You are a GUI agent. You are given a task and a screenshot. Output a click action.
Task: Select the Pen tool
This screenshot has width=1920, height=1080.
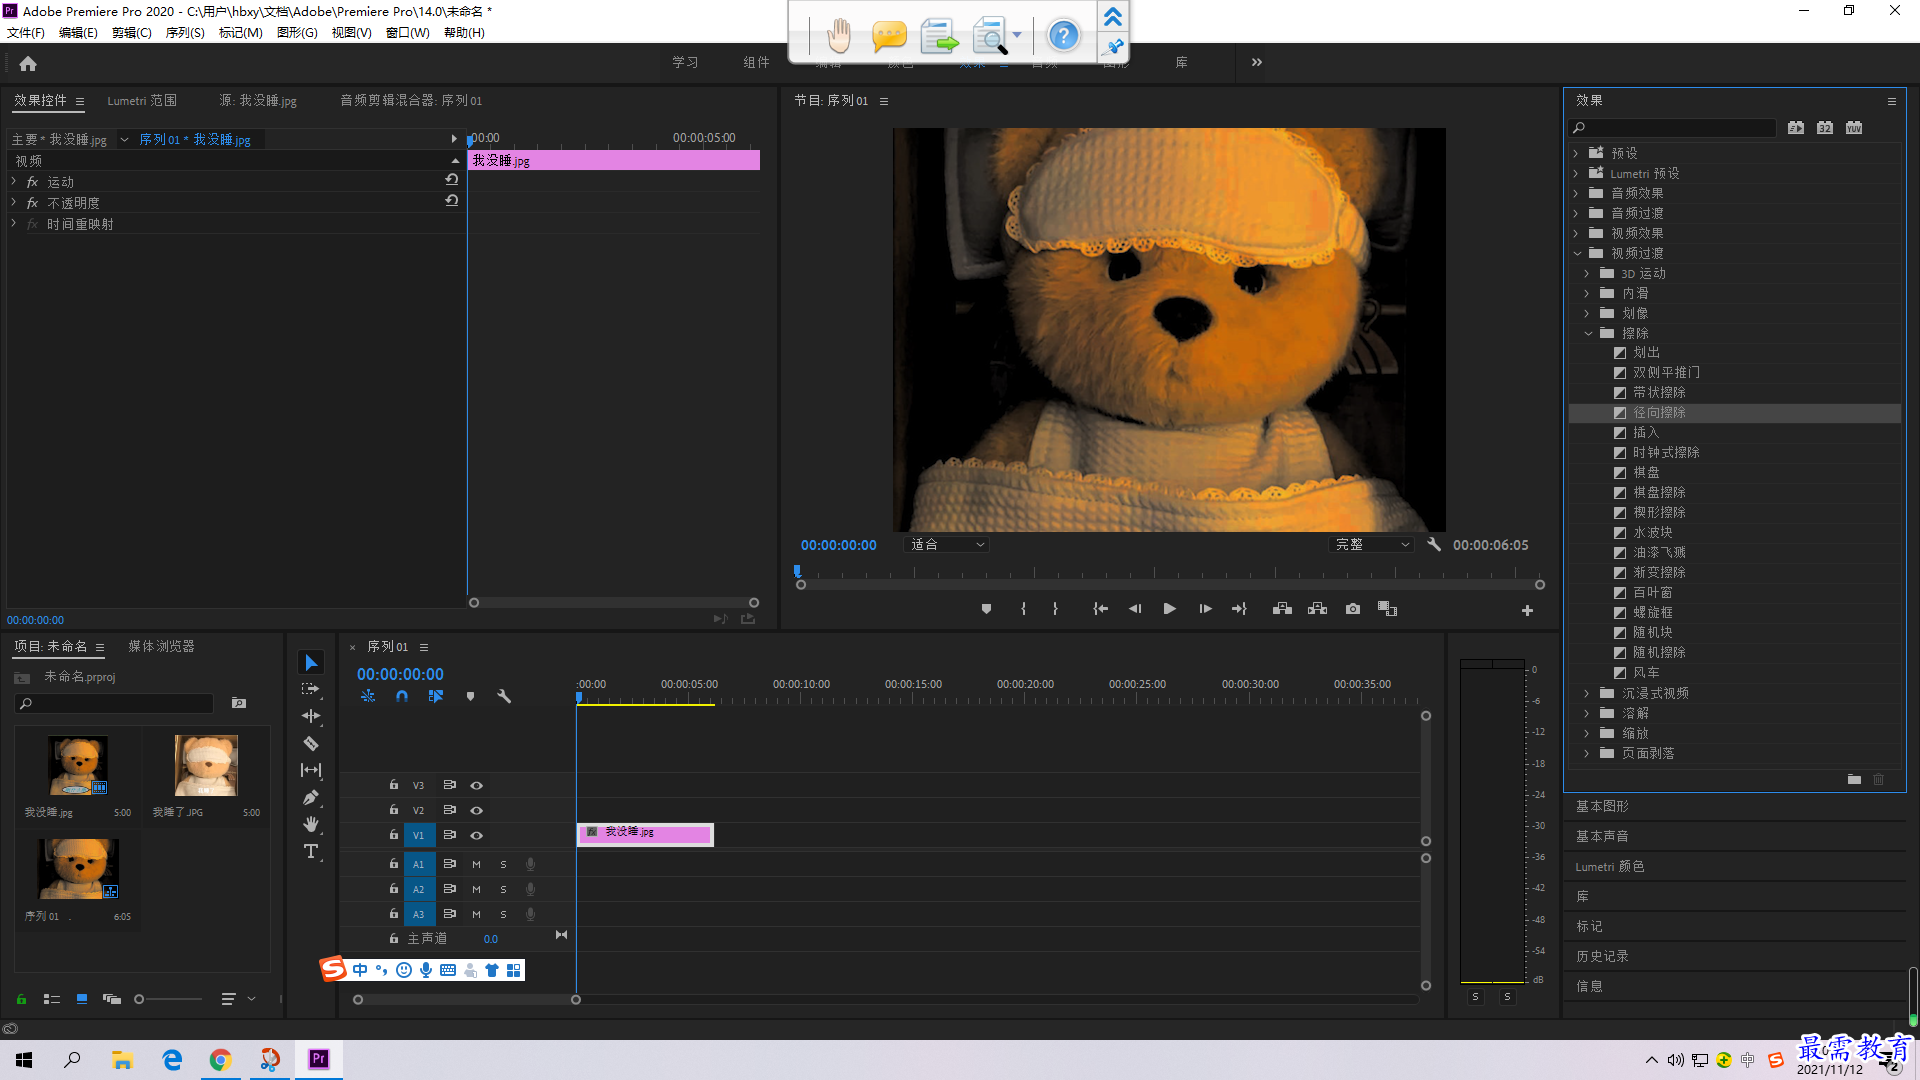311,797
